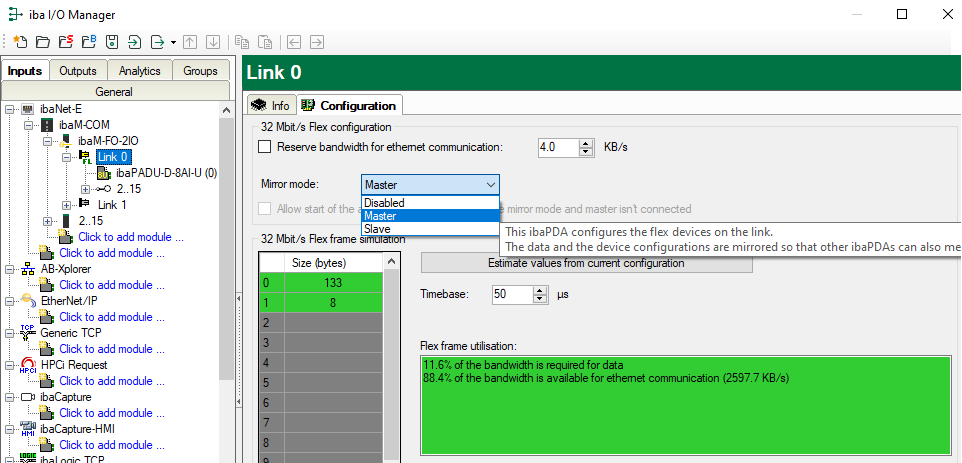The width and height of the screenshot is (962, 463).
Task: Click the ibaCapture camera icon
Action: point(28,397)
